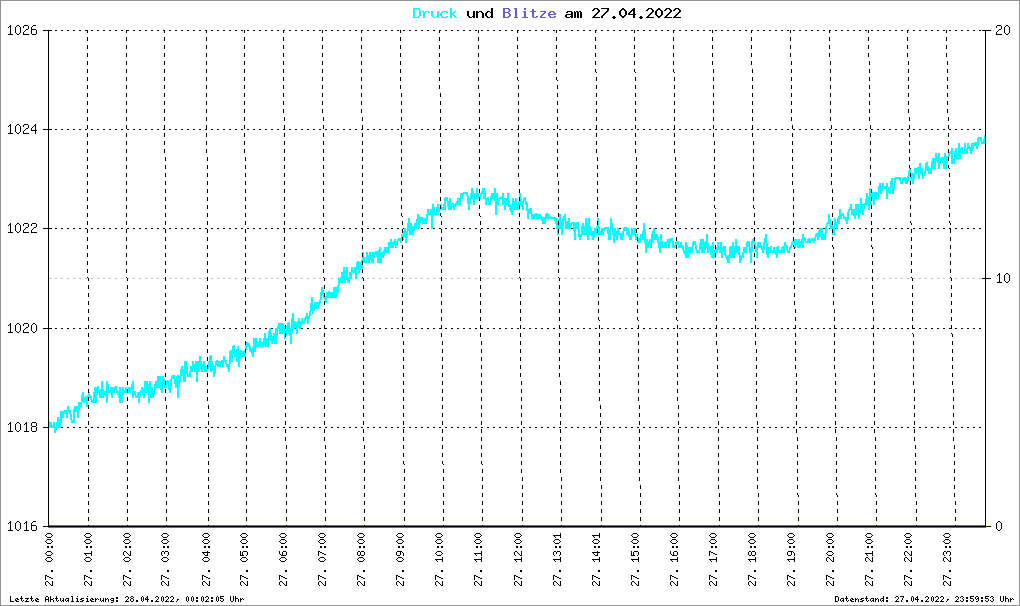Screen dimensions: 1020x606
Task: Click the right axis label 0
Action: coord(999,527)
